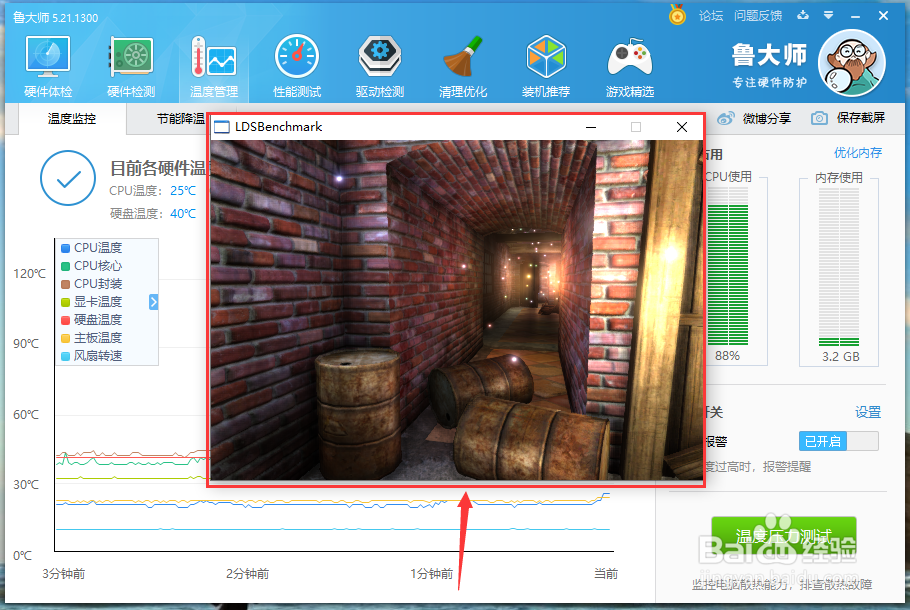910x610 pixels.
Task: Open 游戏精选 gamepad icon
Action: tap(630, 66)
